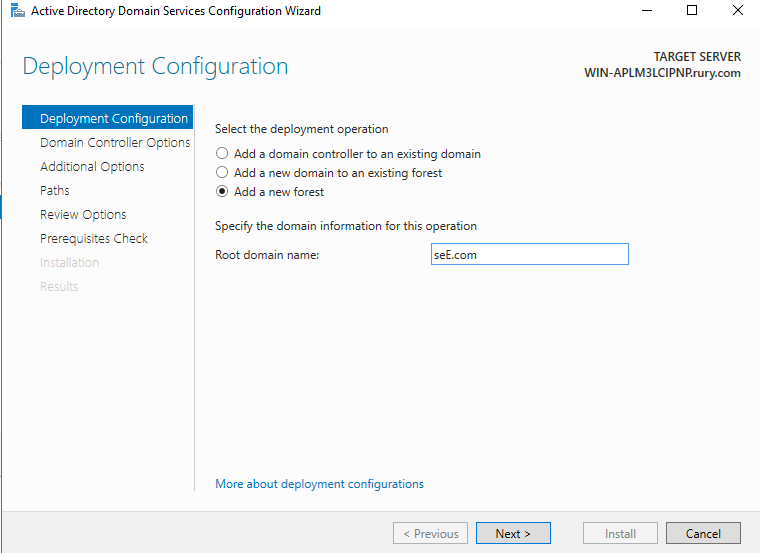The width and height of the screenshot is (760, 553).
Task: Click the Select the deployment operation text
Action: coord(301,129)
